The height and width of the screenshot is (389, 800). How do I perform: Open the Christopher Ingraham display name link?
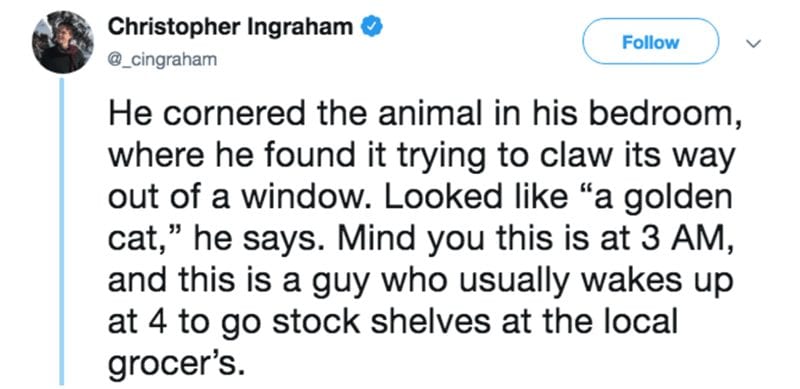click(230, 28)
